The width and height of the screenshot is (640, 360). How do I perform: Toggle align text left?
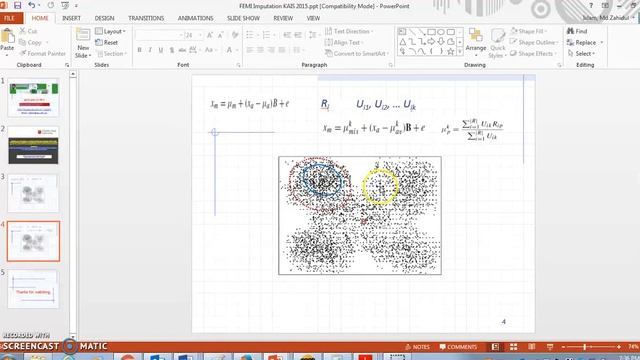coord(250,50)
